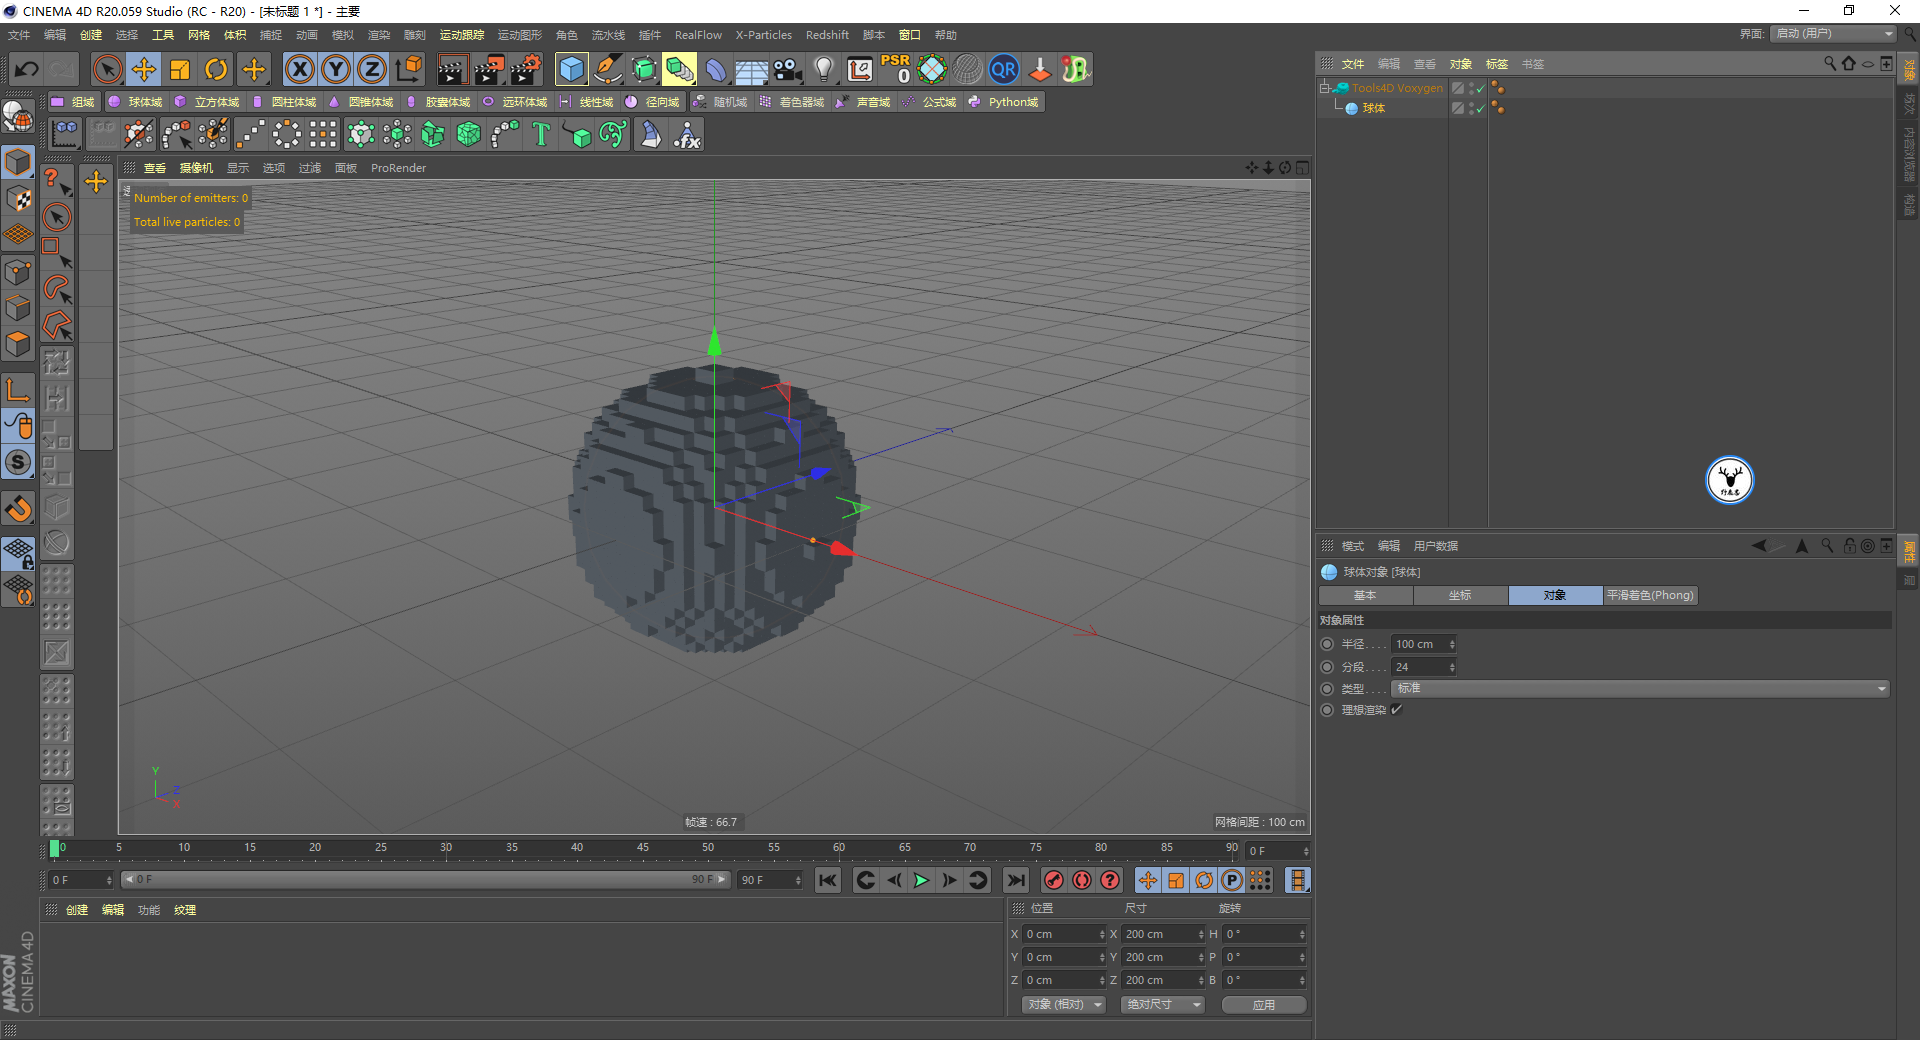Toggle the ideal render (理想渲染) checkbox
1920x1040 pixels.
1396,710
